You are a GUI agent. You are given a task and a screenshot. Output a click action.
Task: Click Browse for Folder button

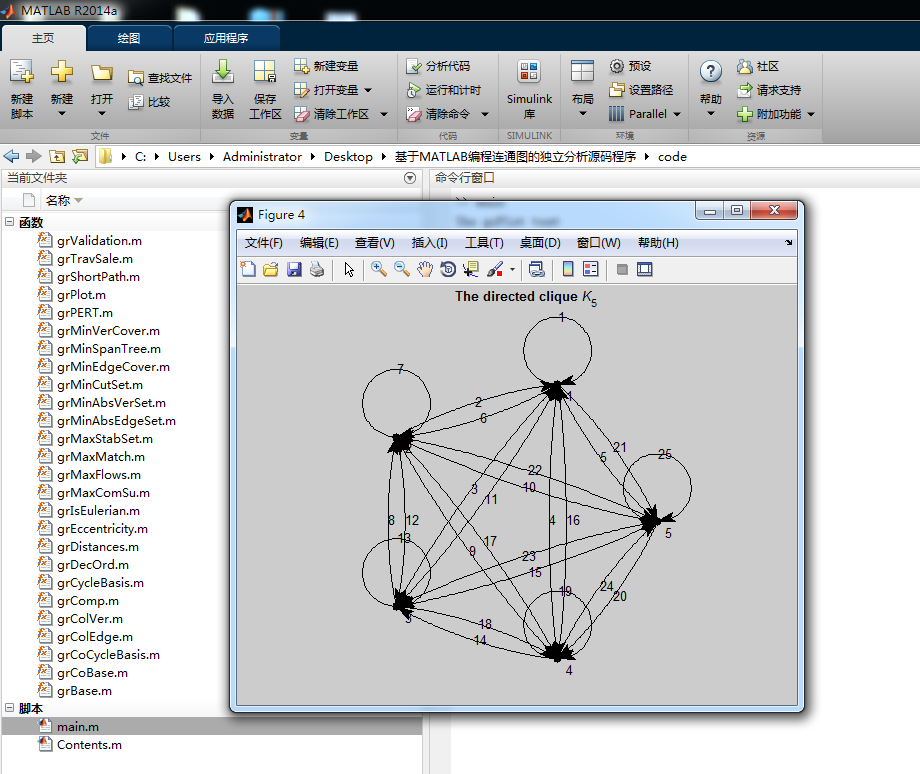[x=80, y=156]
